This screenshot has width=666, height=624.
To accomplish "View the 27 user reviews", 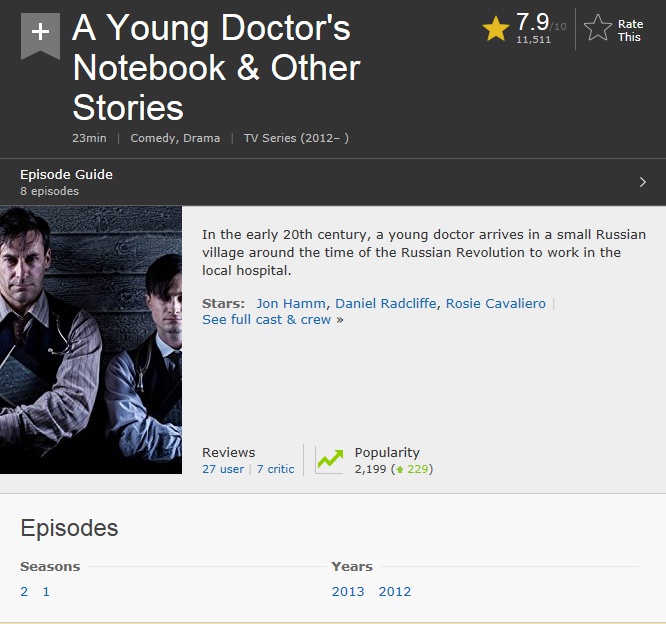I will 223,469.
